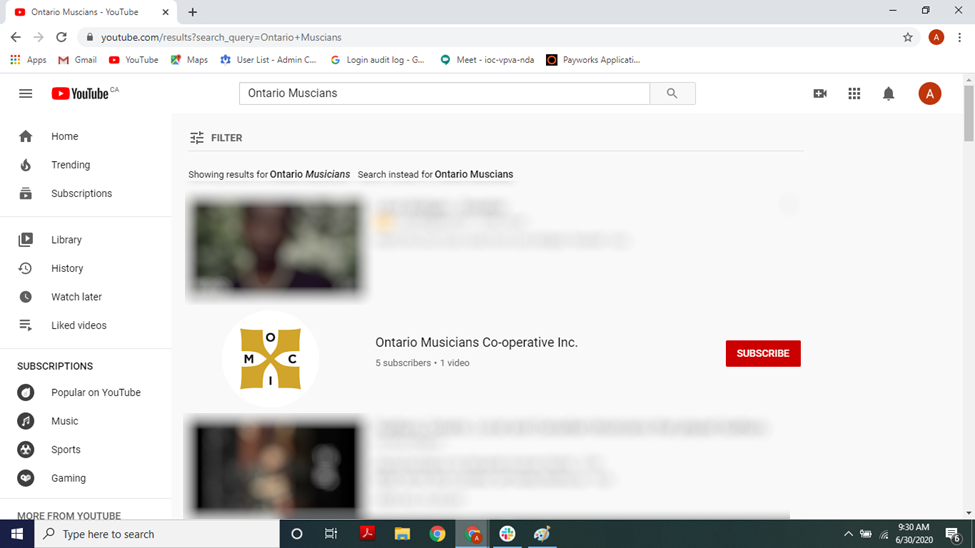Open Ontario Musicians Co-operative Inc. channel title
The height and width of the screenshot is (548, 975).
coord(476,342)
